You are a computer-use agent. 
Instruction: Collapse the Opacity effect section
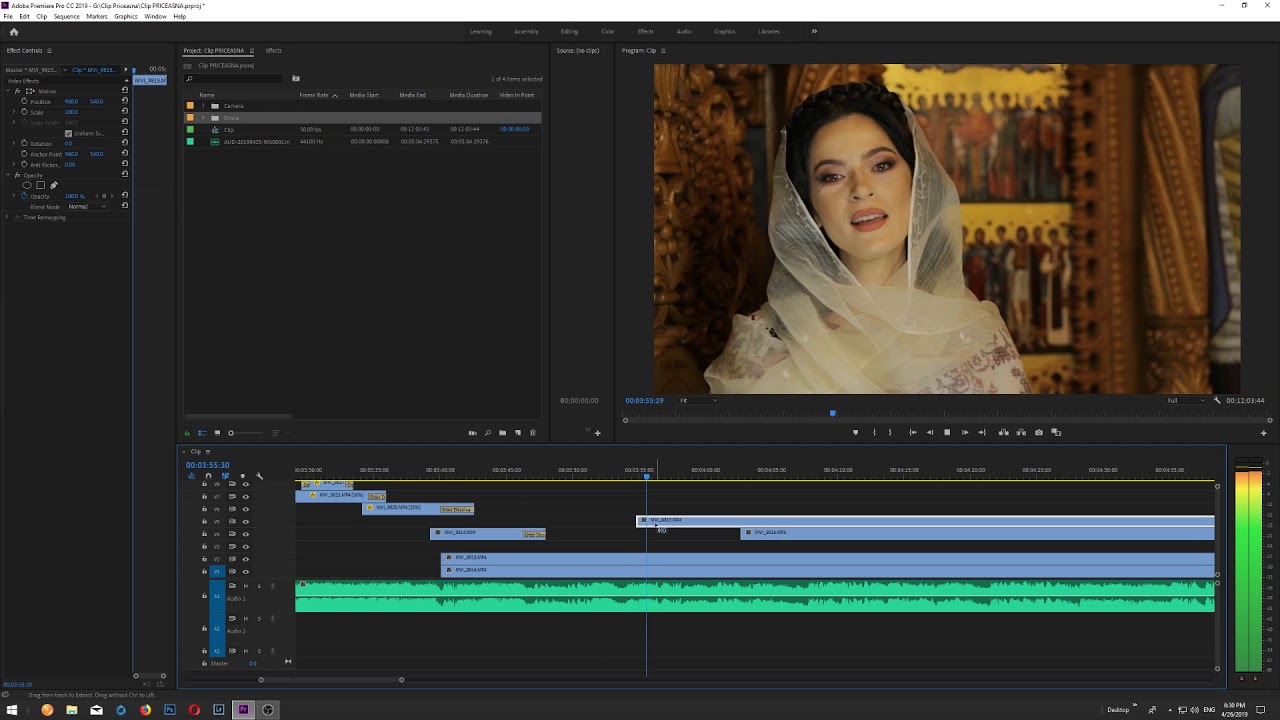(x=8, y=175)
